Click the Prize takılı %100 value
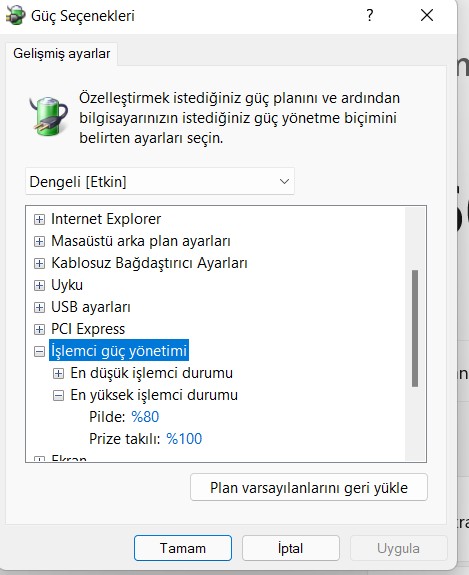 184,439
